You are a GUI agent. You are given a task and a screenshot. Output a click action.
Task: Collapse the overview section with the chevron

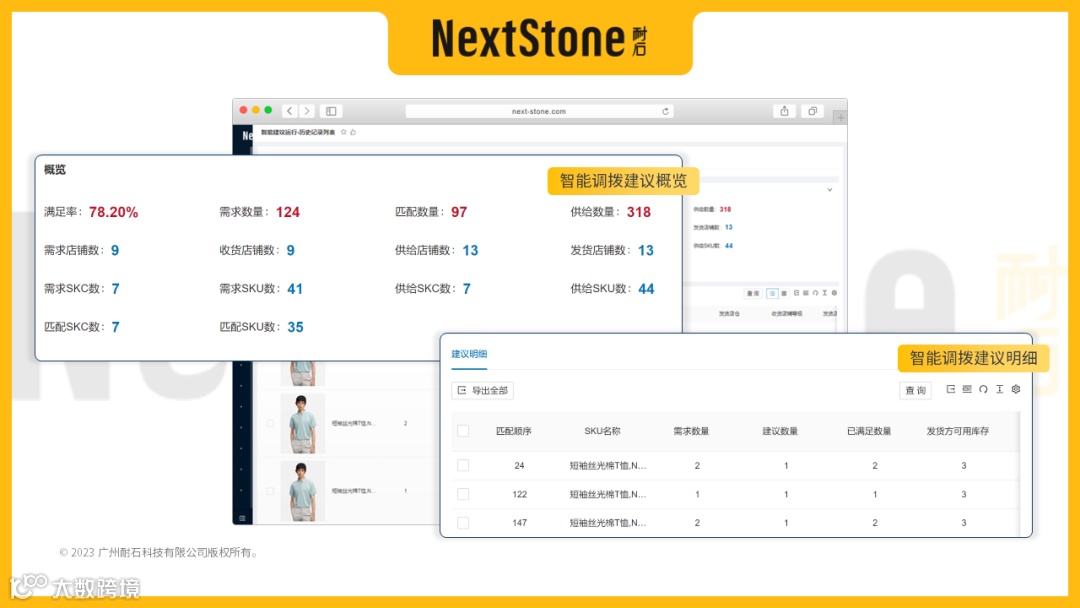830,189
